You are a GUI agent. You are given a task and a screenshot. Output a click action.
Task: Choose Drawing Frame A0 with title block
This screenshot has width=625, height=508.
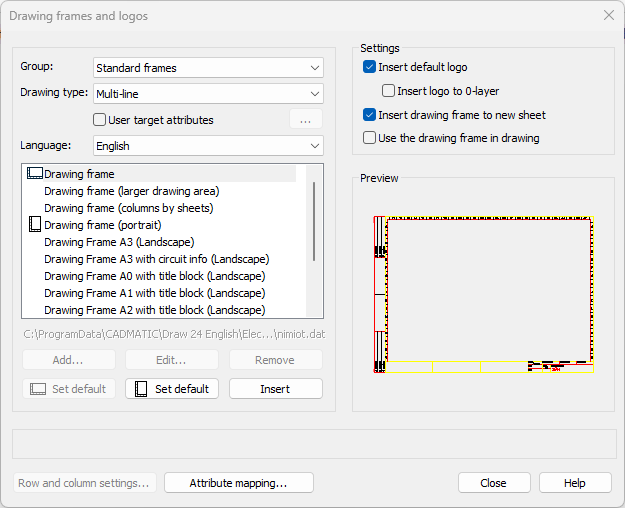coord(154,276)
